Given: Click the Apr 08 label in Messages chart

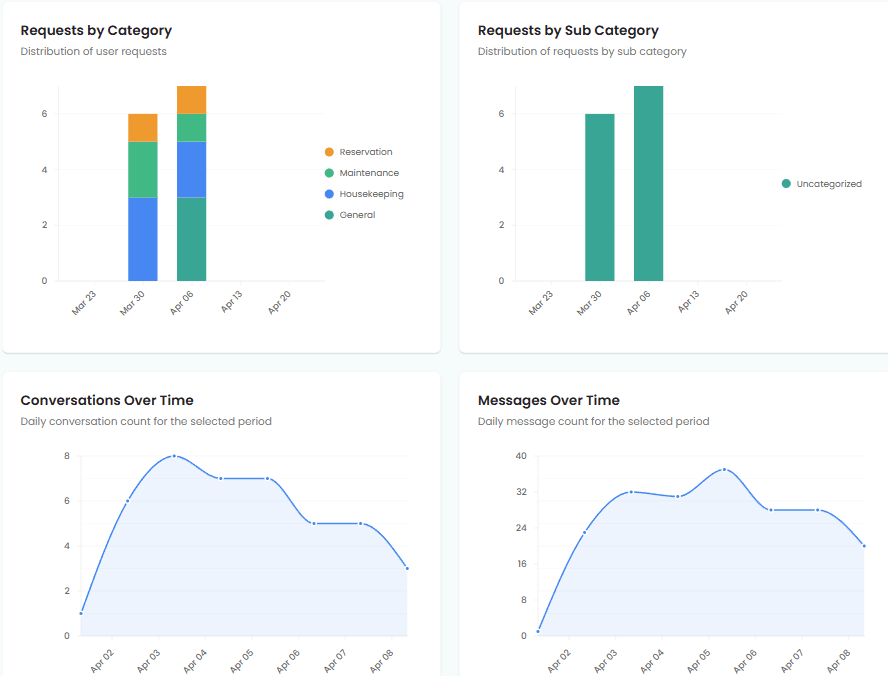Looking at the screenshot, I should [x=838, y=661].
